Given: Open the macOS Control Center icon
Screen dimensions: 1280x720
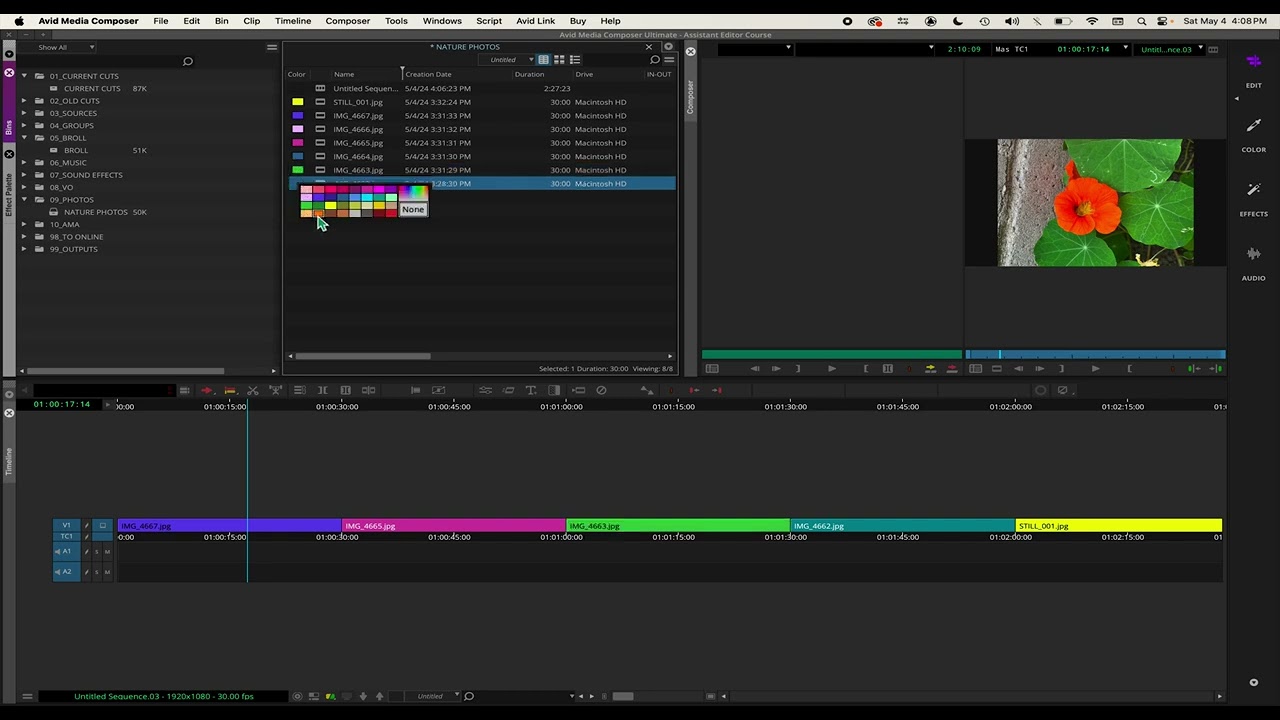Looking at the screenshot, I should click(1164, 21).
